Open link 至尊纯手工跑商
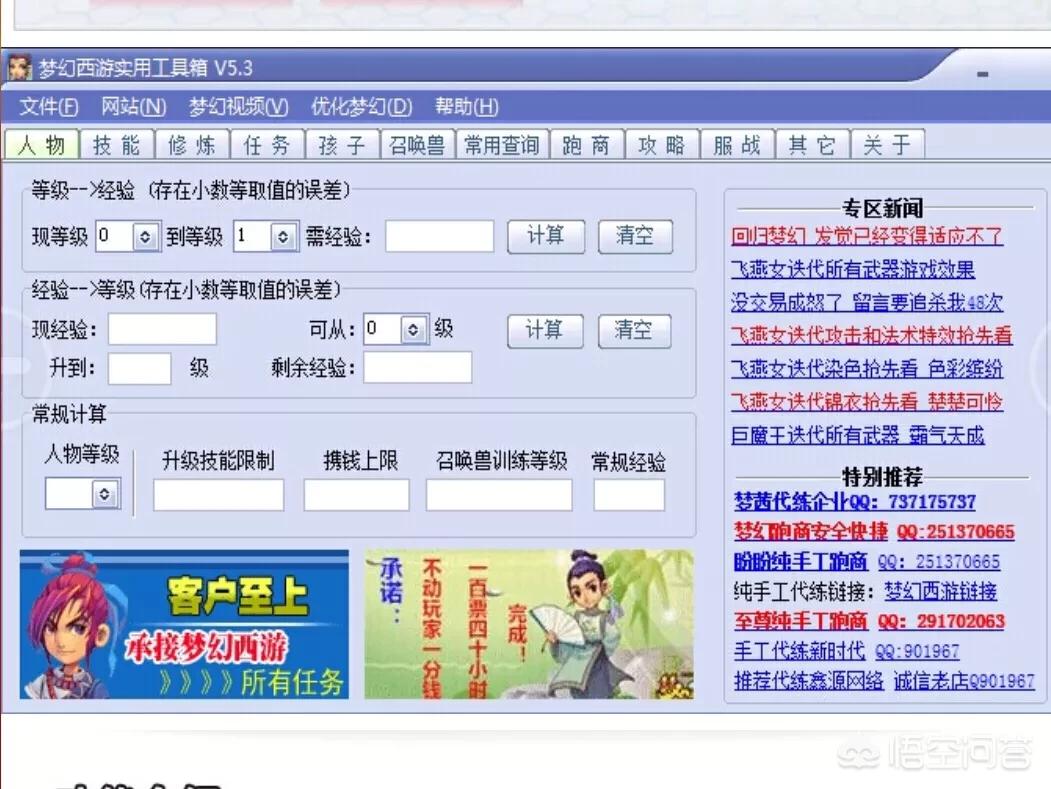The image size is (1051, 789). 800,621
